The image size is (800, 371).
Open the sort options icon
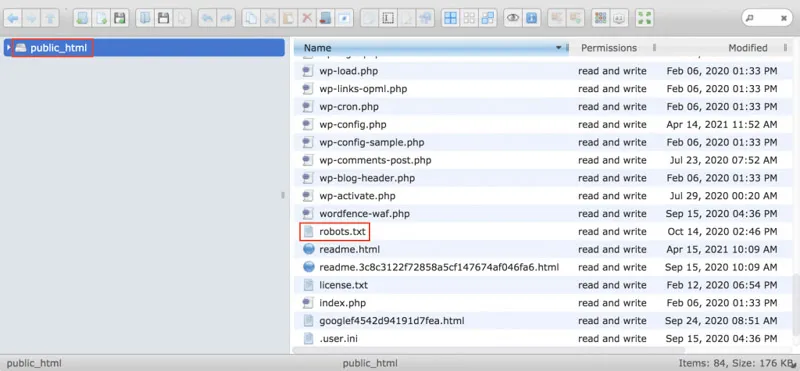[619, 19]
